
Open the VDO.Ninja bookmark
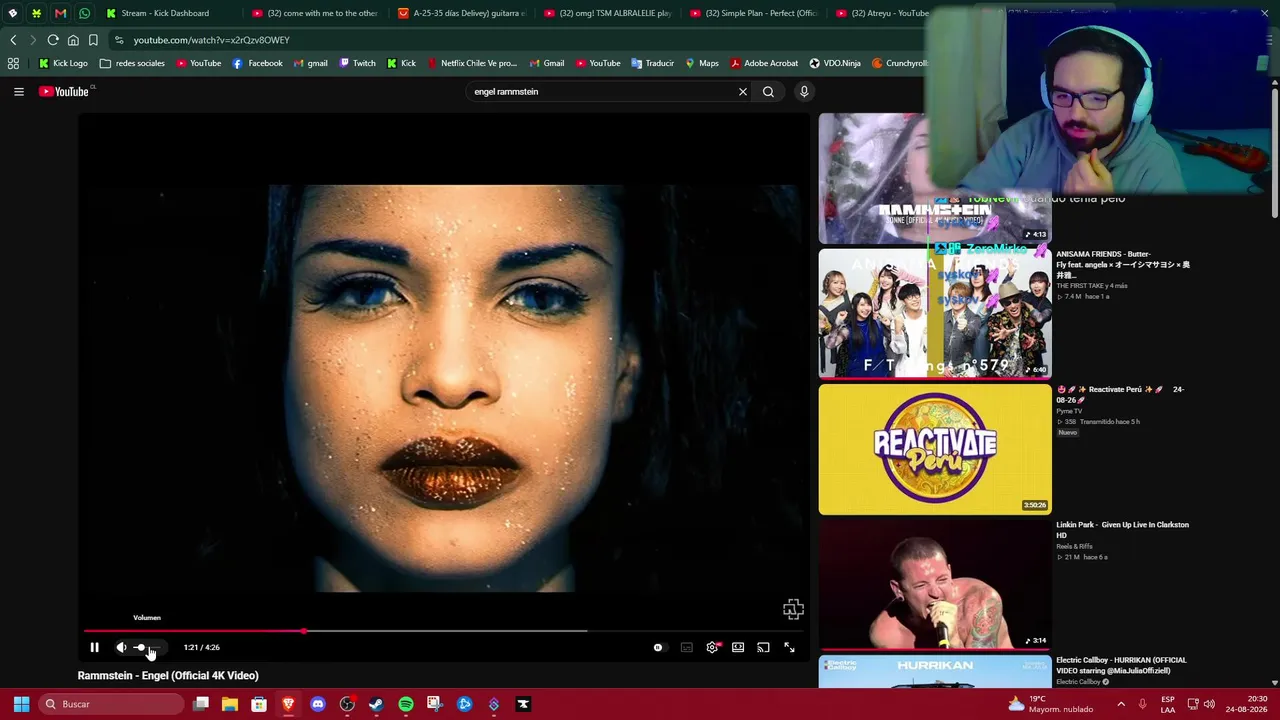[834, 63]
